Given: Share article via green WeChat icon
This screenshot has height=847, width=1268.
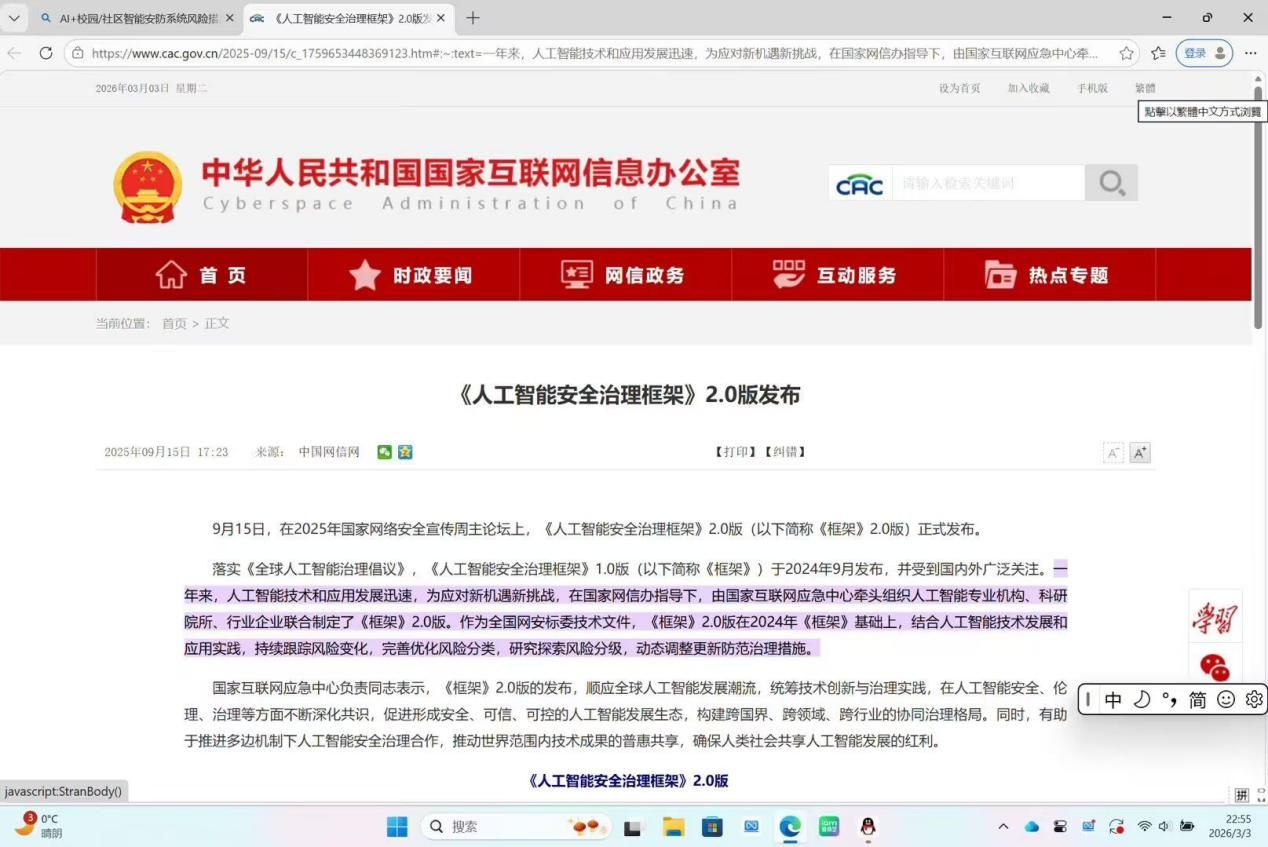Looking at the screenshot, I should click(x=384, y=452).
